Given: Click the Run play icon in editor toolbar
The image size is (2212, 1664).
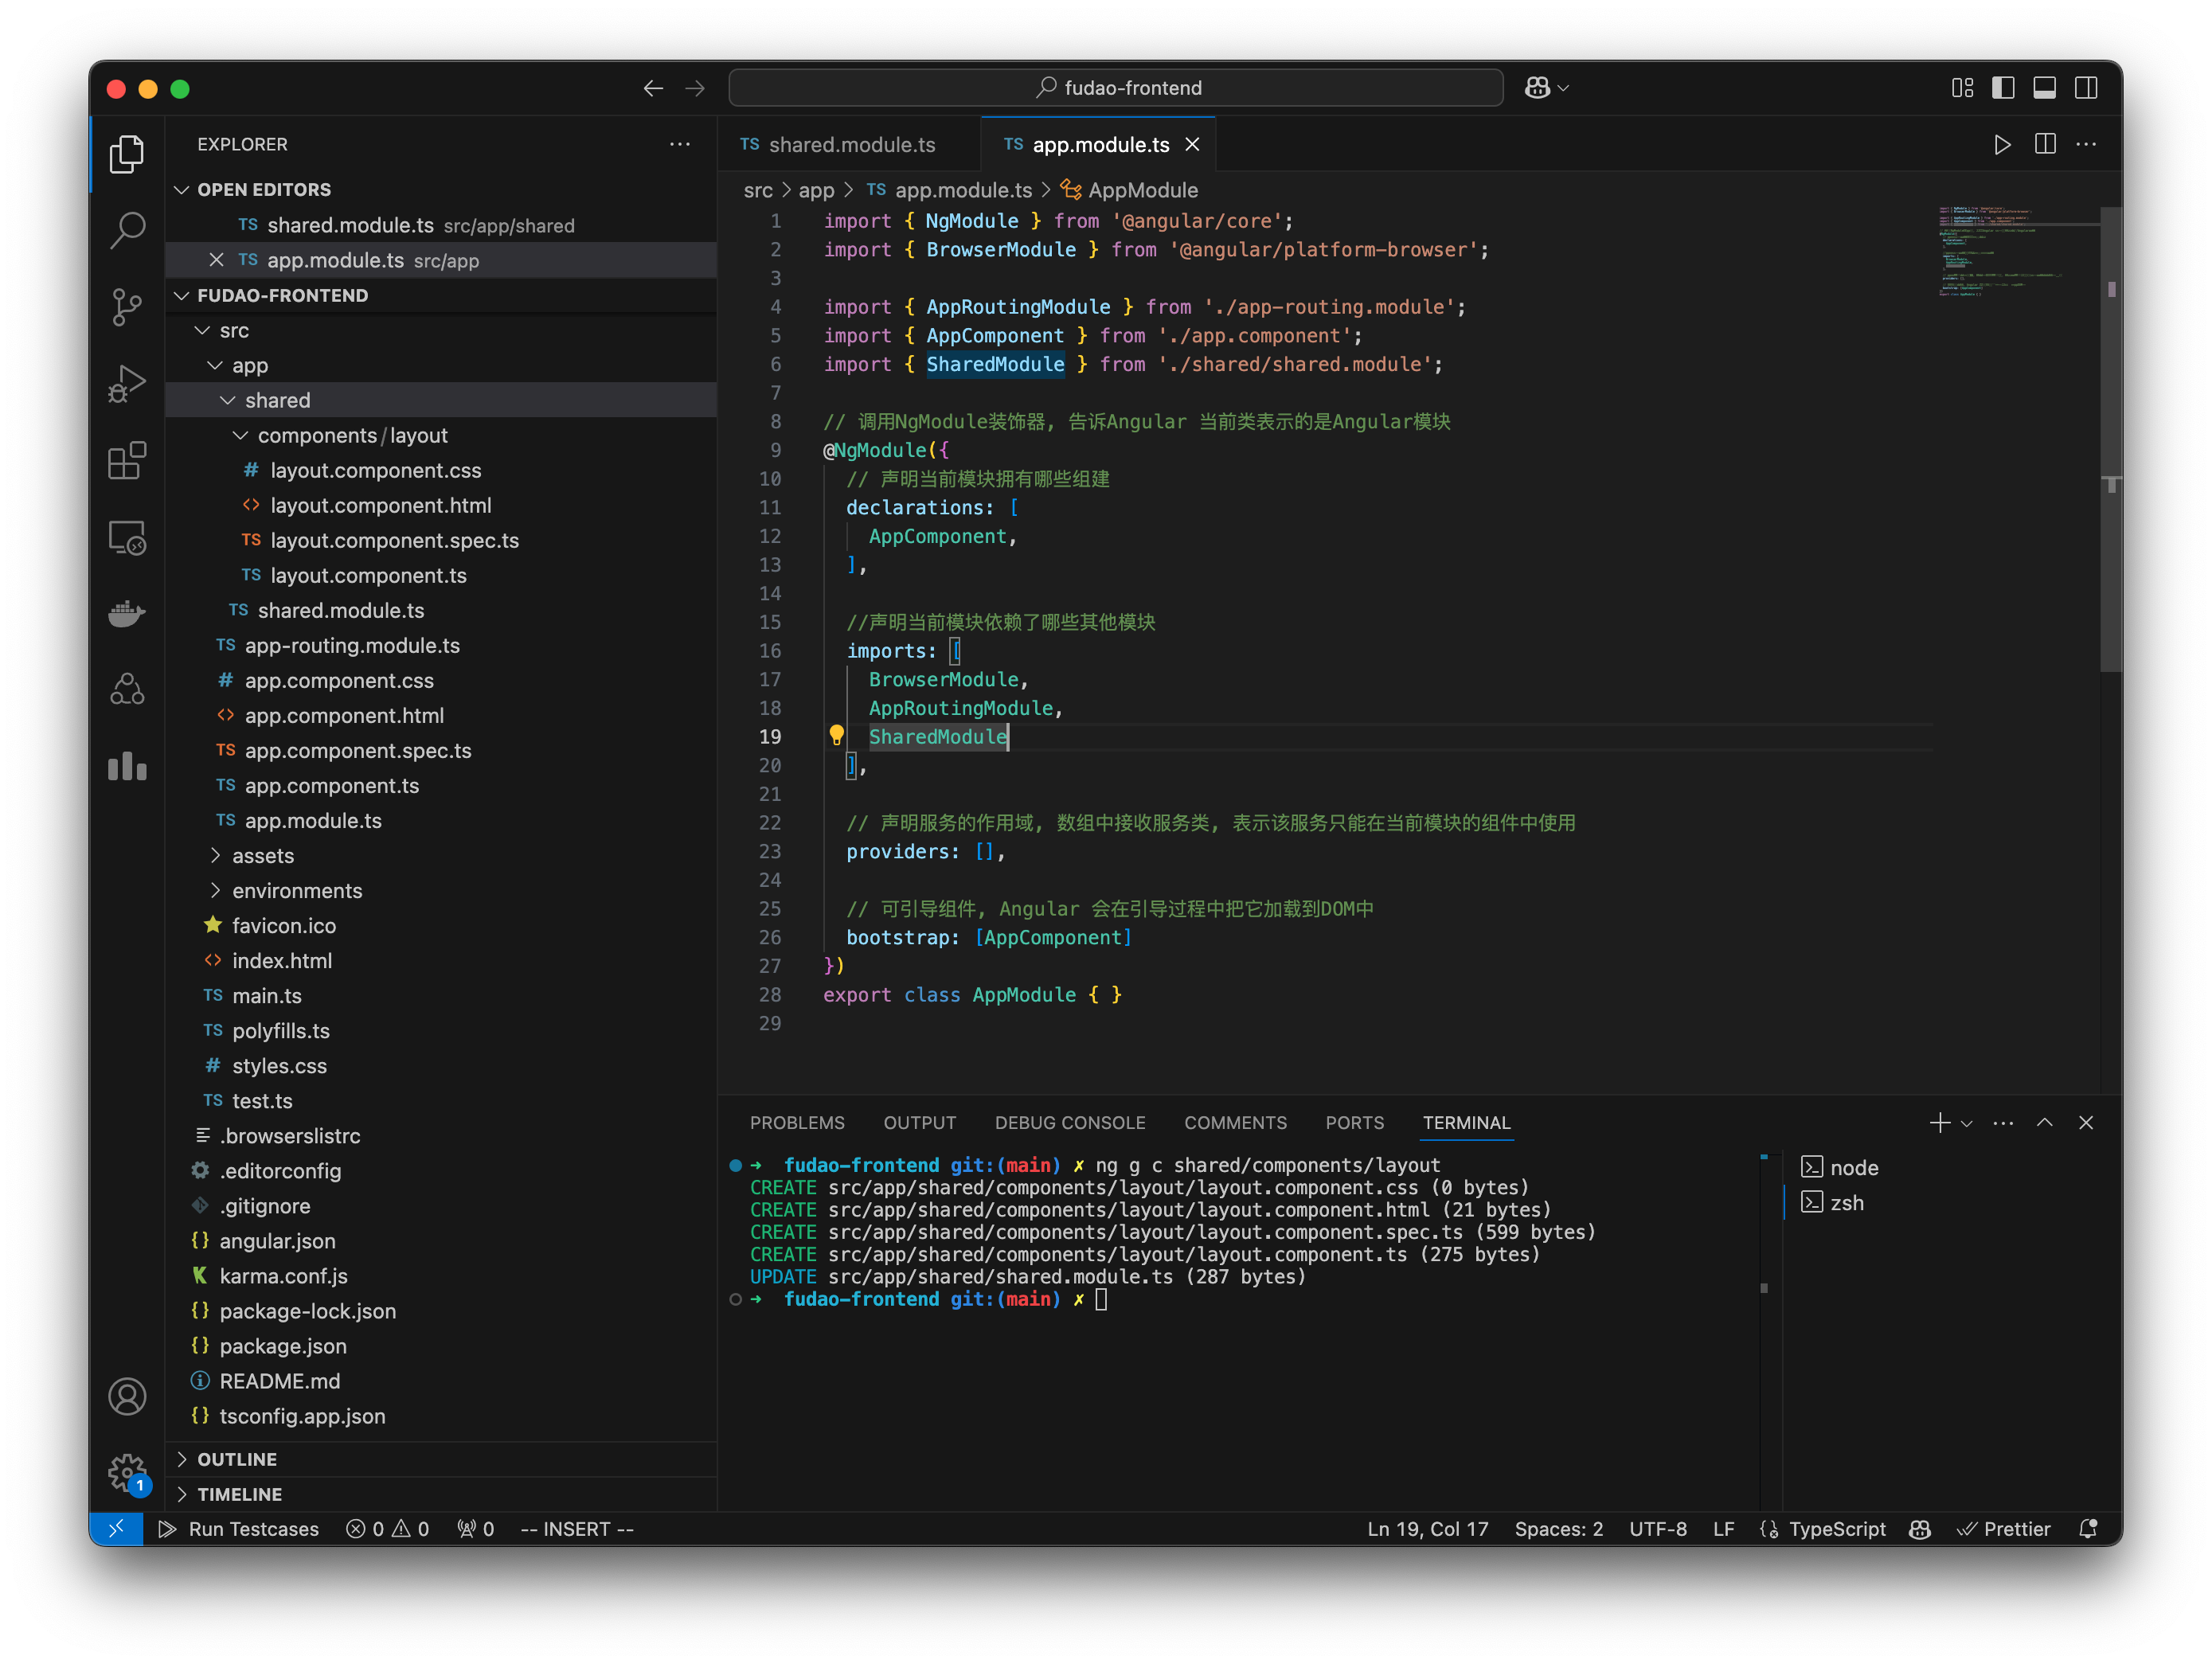Looking at the screenshot, I should click(2002, 145).
